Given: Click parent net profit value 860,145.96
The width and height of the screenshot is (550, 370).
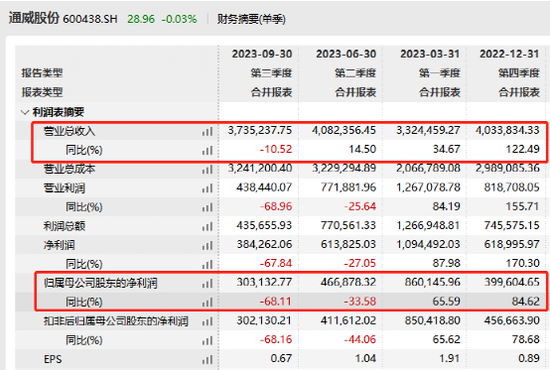Looking at the screenshot, I should [432, 282].
